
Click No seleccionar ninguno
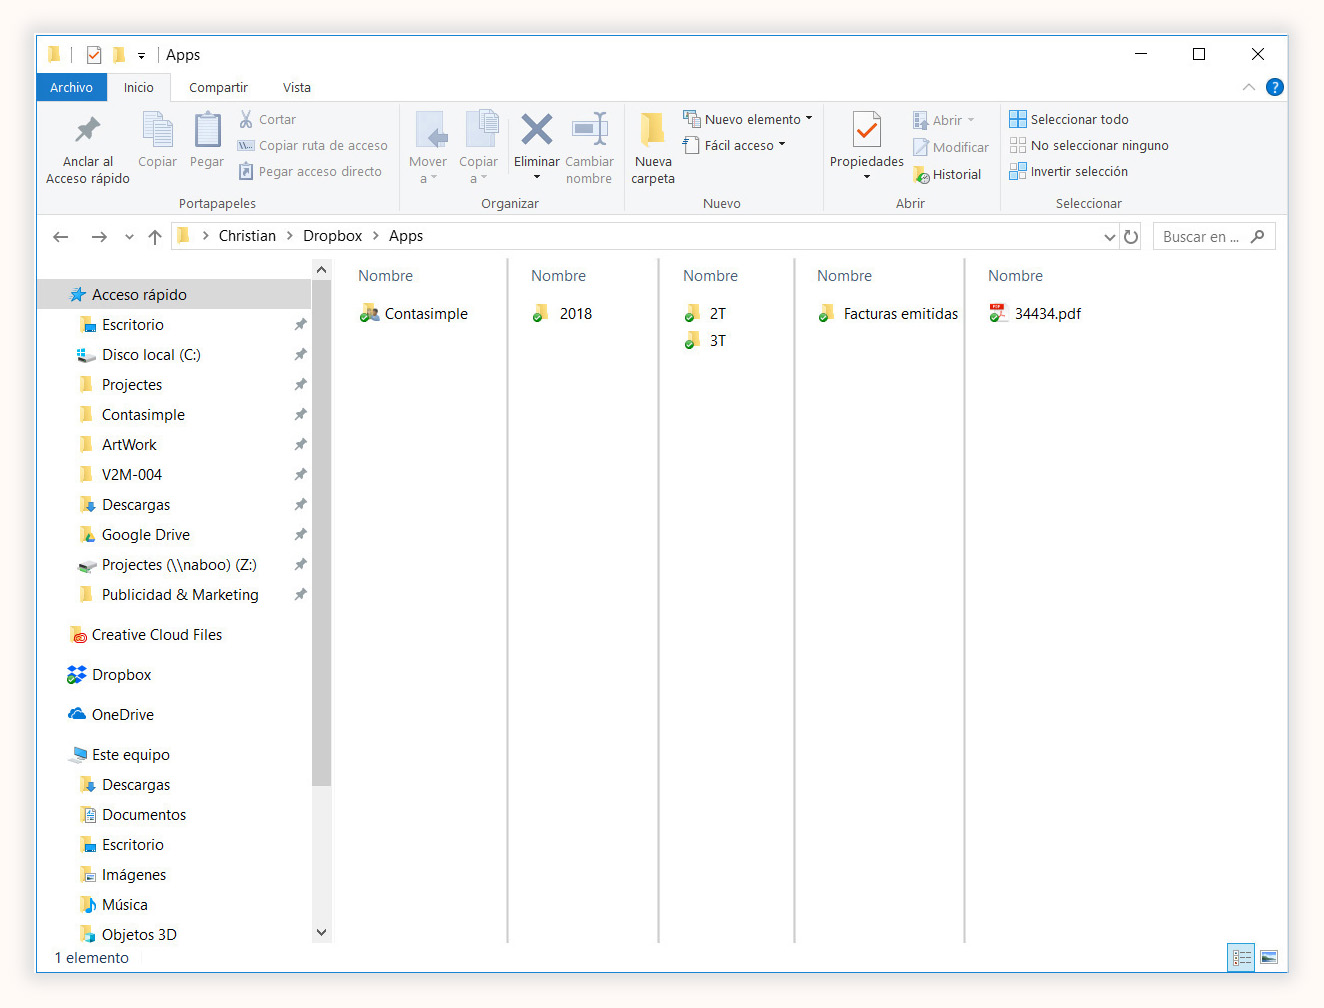point(1089,145)
